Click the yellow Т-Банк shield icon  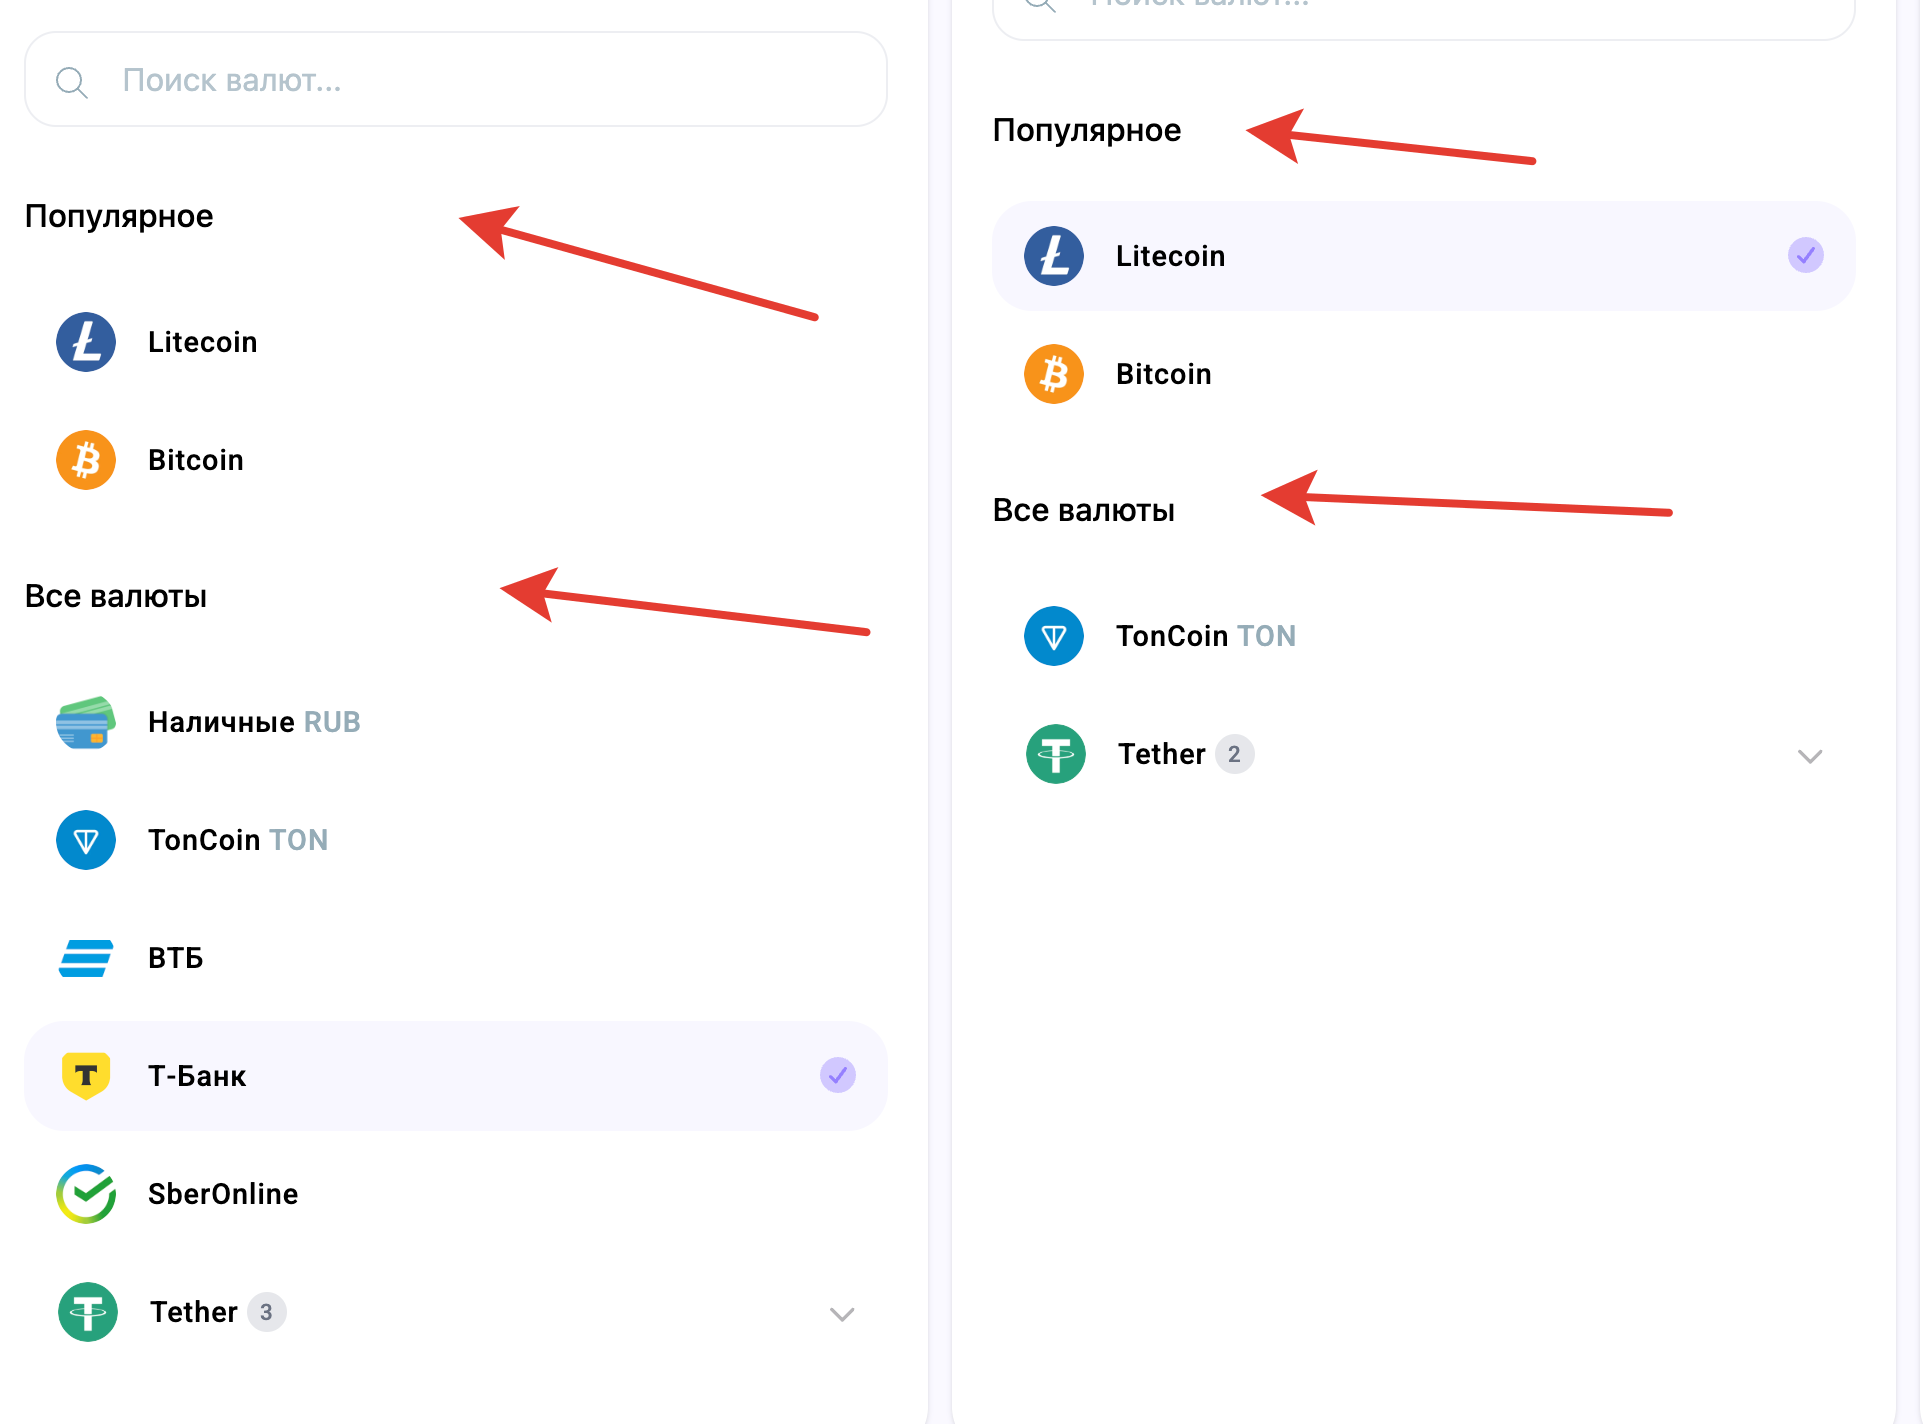click(x=86, y=1076)
